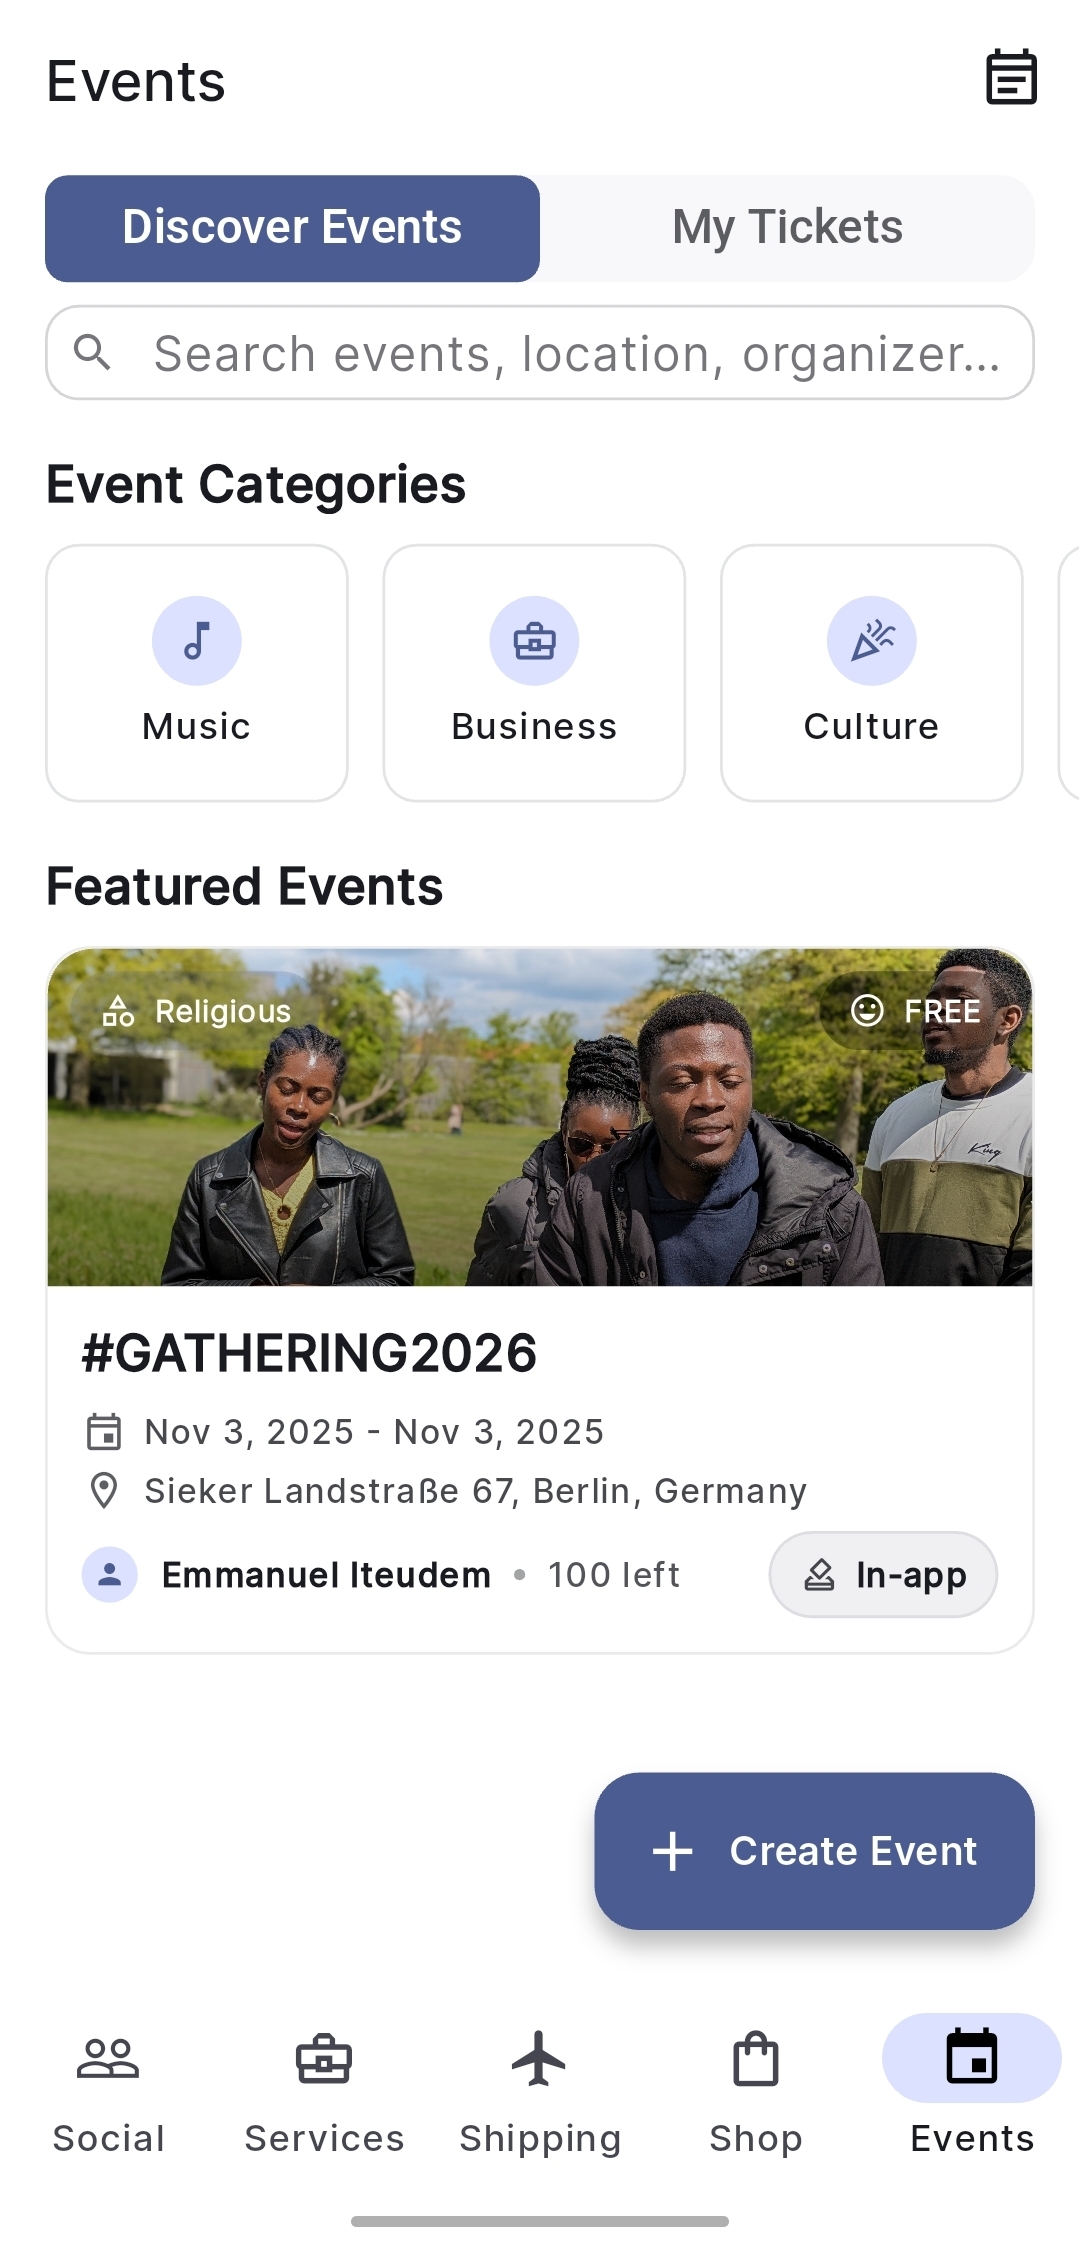This screenshot has height=2241, width=1079.
Task: Open the #GATHERING2026 event title
Action: click(309, 1353)
